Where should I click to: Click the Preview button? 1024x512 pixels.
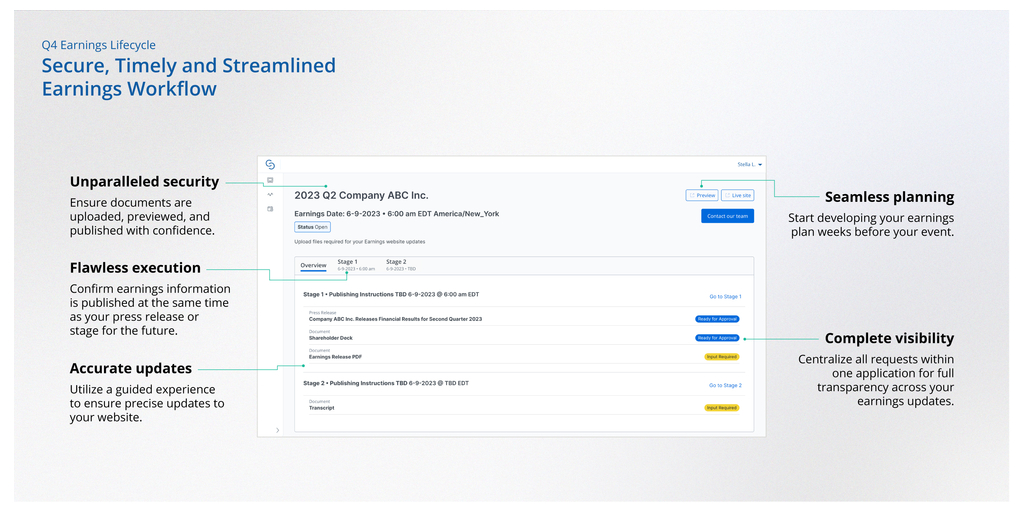[x=702, y=195]
